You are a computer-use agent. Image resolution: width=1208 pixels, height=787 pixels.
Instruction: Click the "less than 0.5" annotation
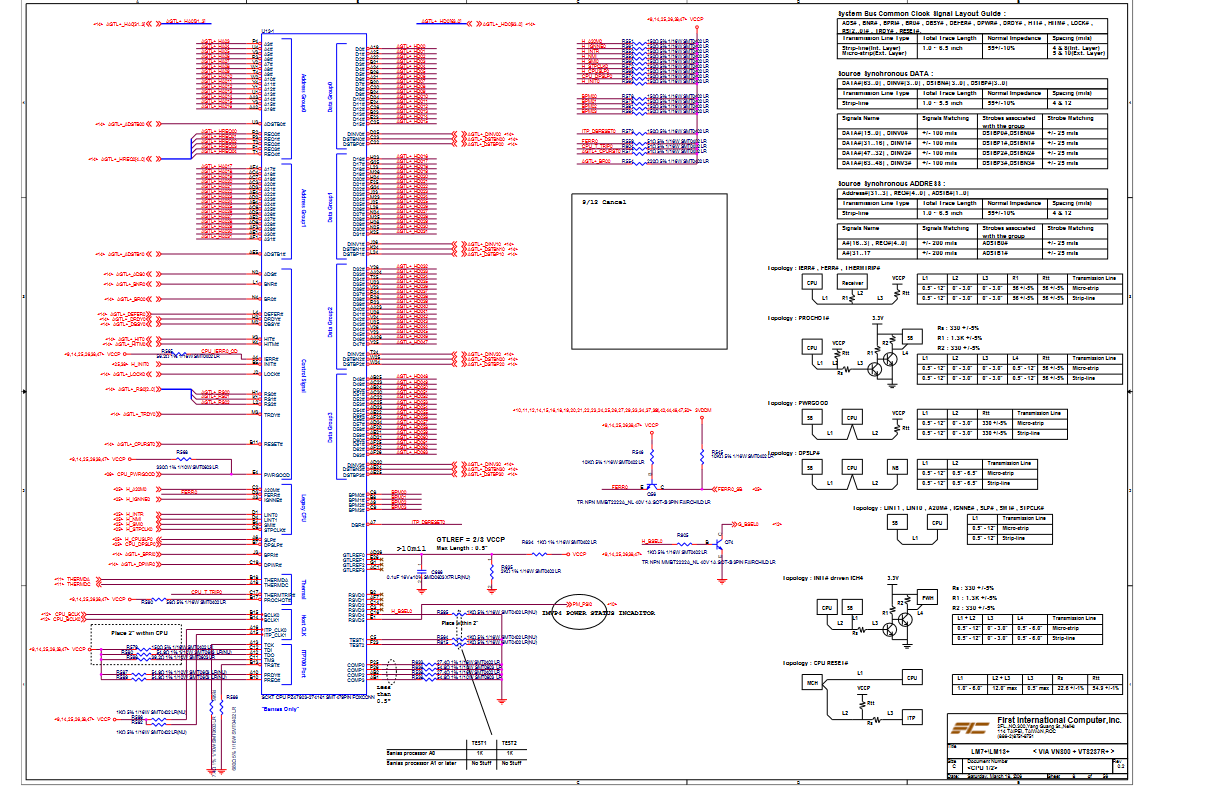(x=385, y=695)
